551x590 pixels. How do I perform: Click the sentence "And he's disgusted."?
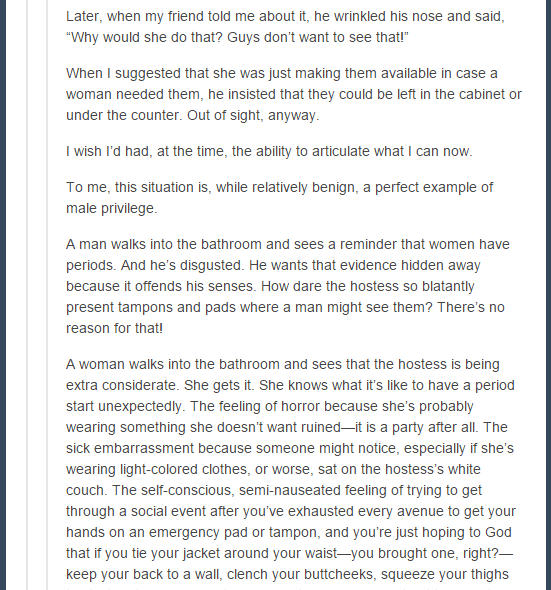point(182,265)
